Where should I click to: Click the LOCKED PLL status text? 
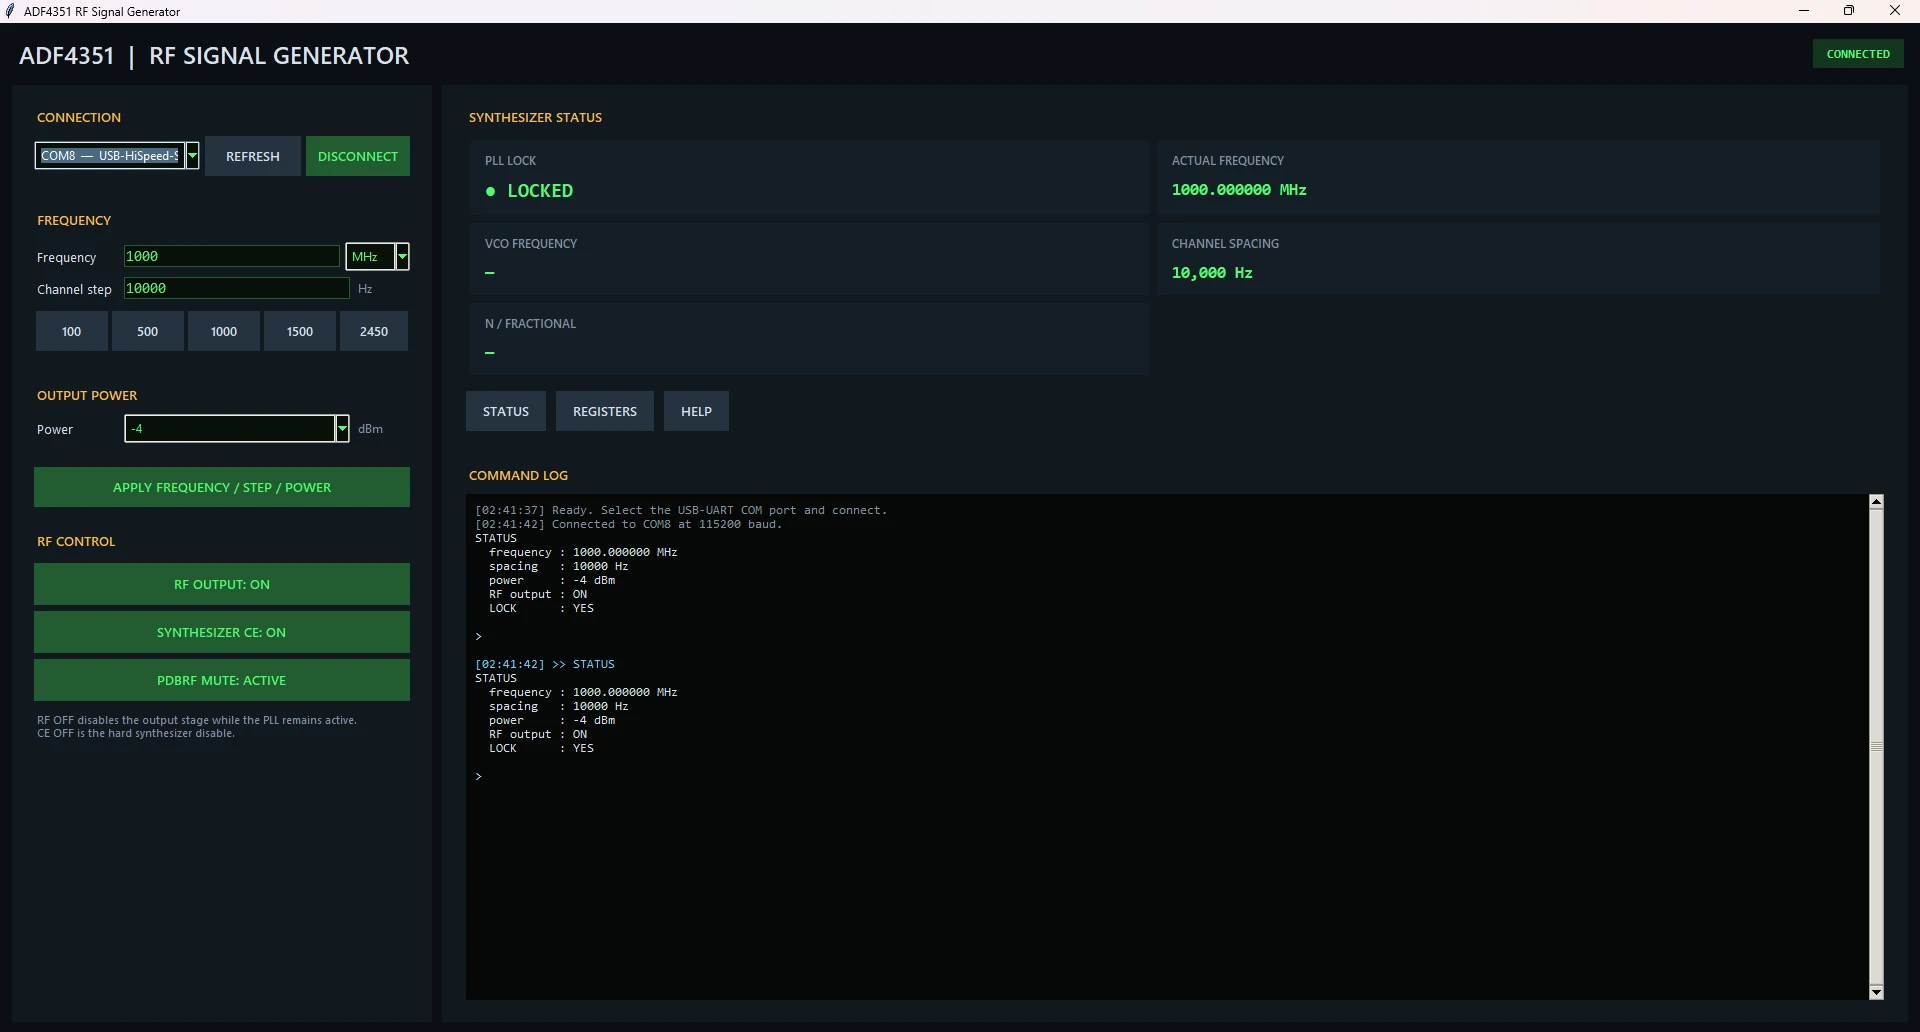click(x=540, y=191)
